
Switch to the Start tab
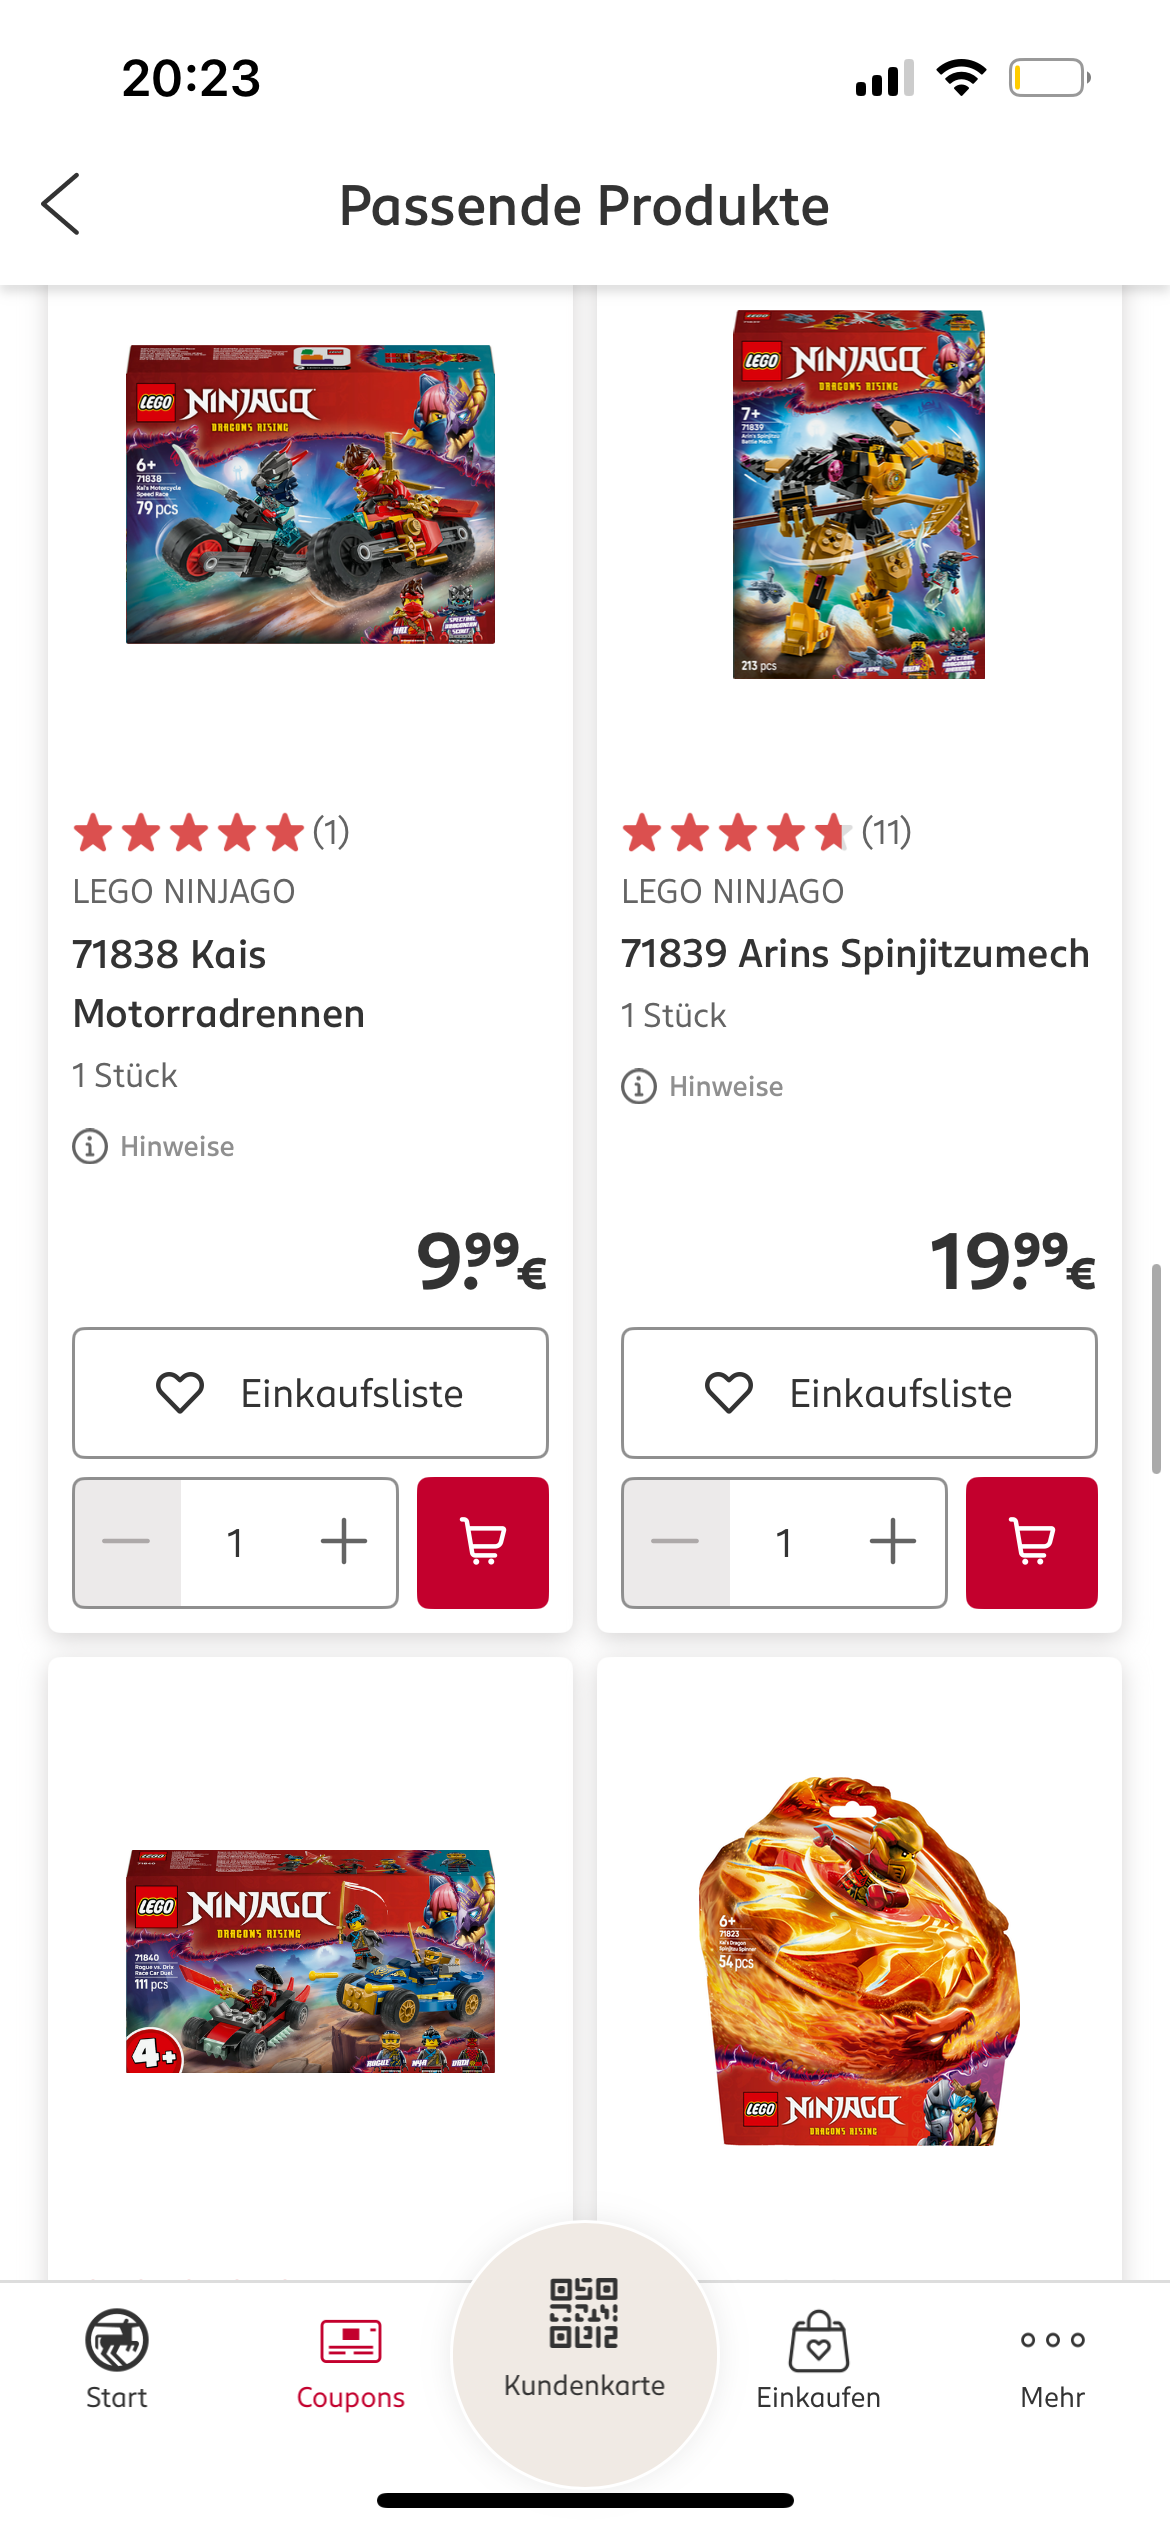pyautogui.click(x=117, y=2360)
